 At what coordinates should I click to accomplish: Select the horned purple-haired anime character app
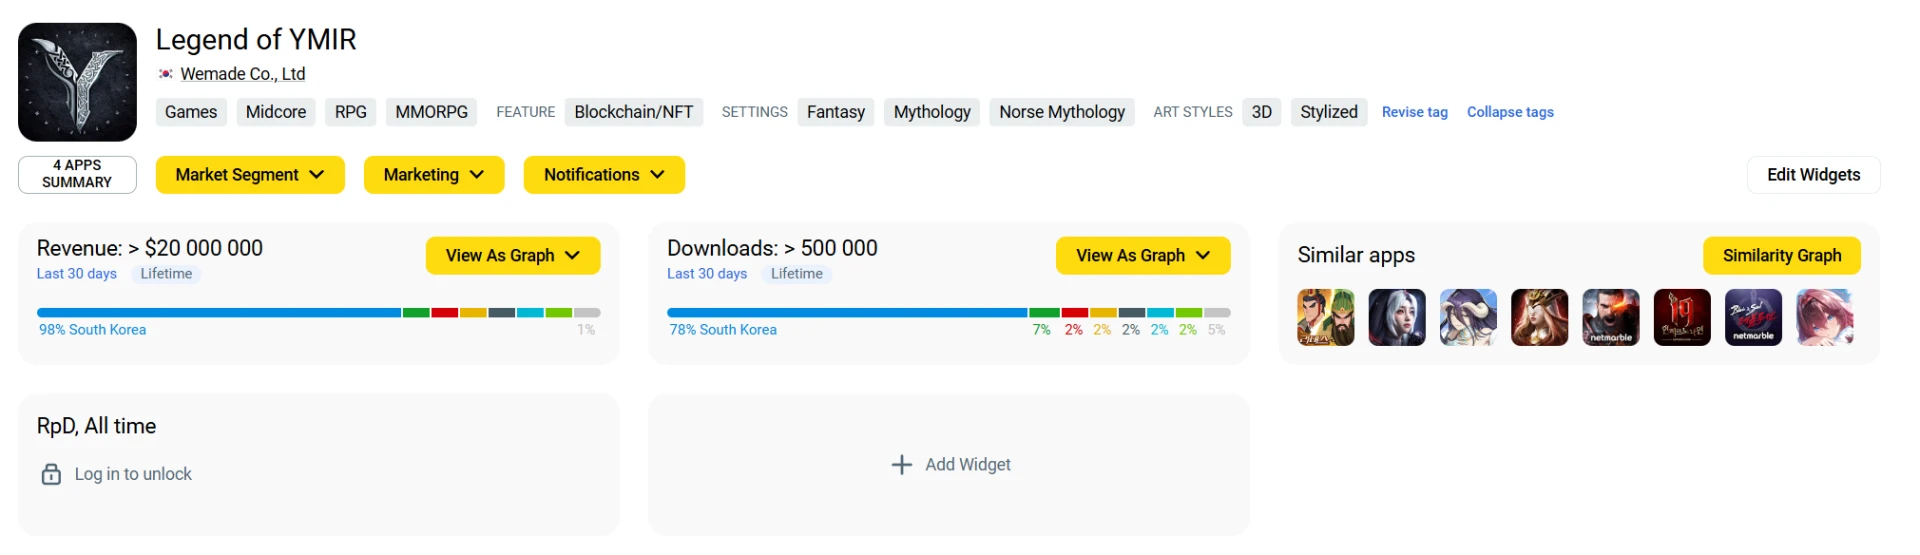[x=1468, y=317]
